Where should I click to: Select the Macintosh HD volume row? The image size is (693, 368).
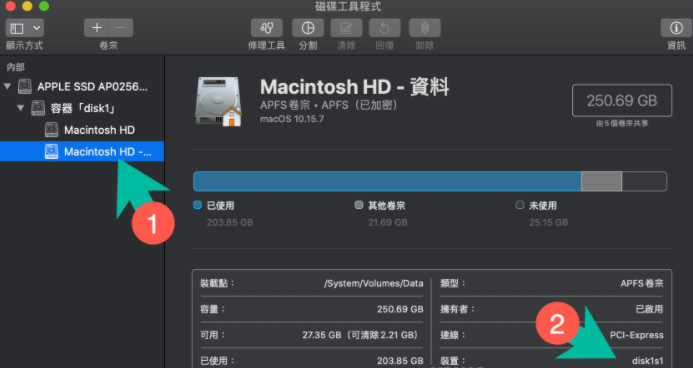[82, 130]
